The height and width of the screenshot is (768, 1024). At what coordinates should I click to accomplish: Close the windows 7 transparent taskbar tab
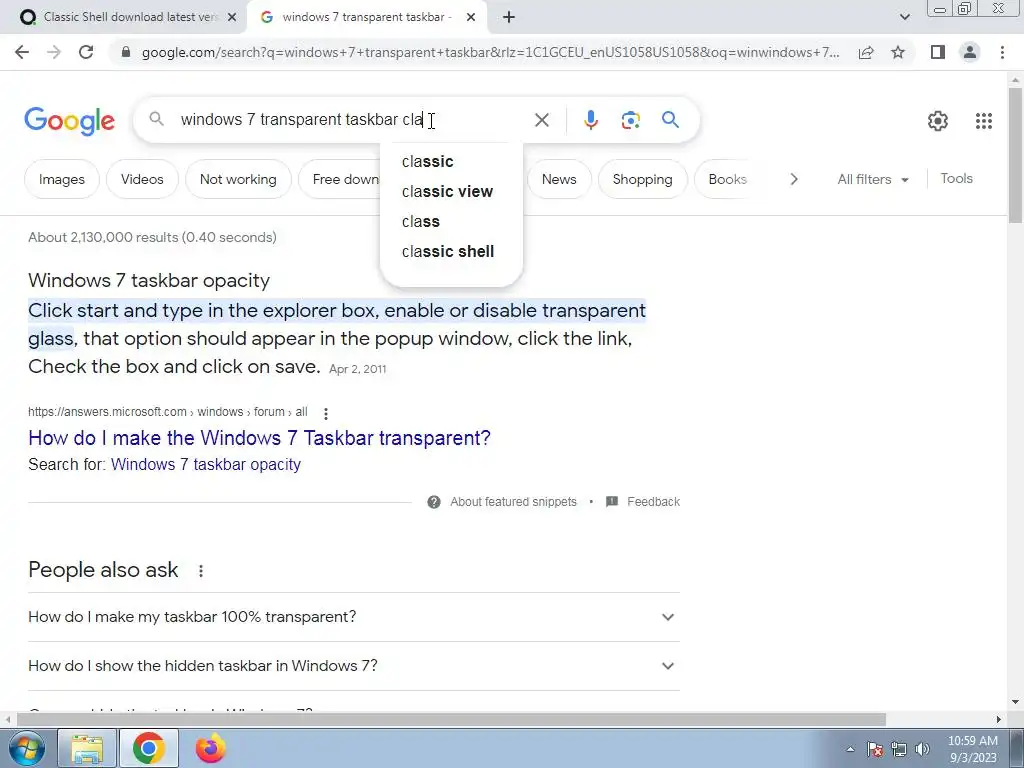471,18
